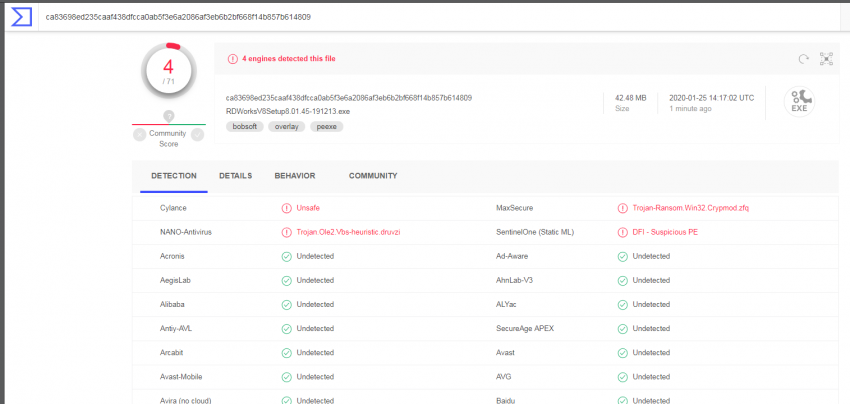Click the red warning icon for Cylance Unsafe
This screenshot has width=850, height=404.
[x=287, y=208]
